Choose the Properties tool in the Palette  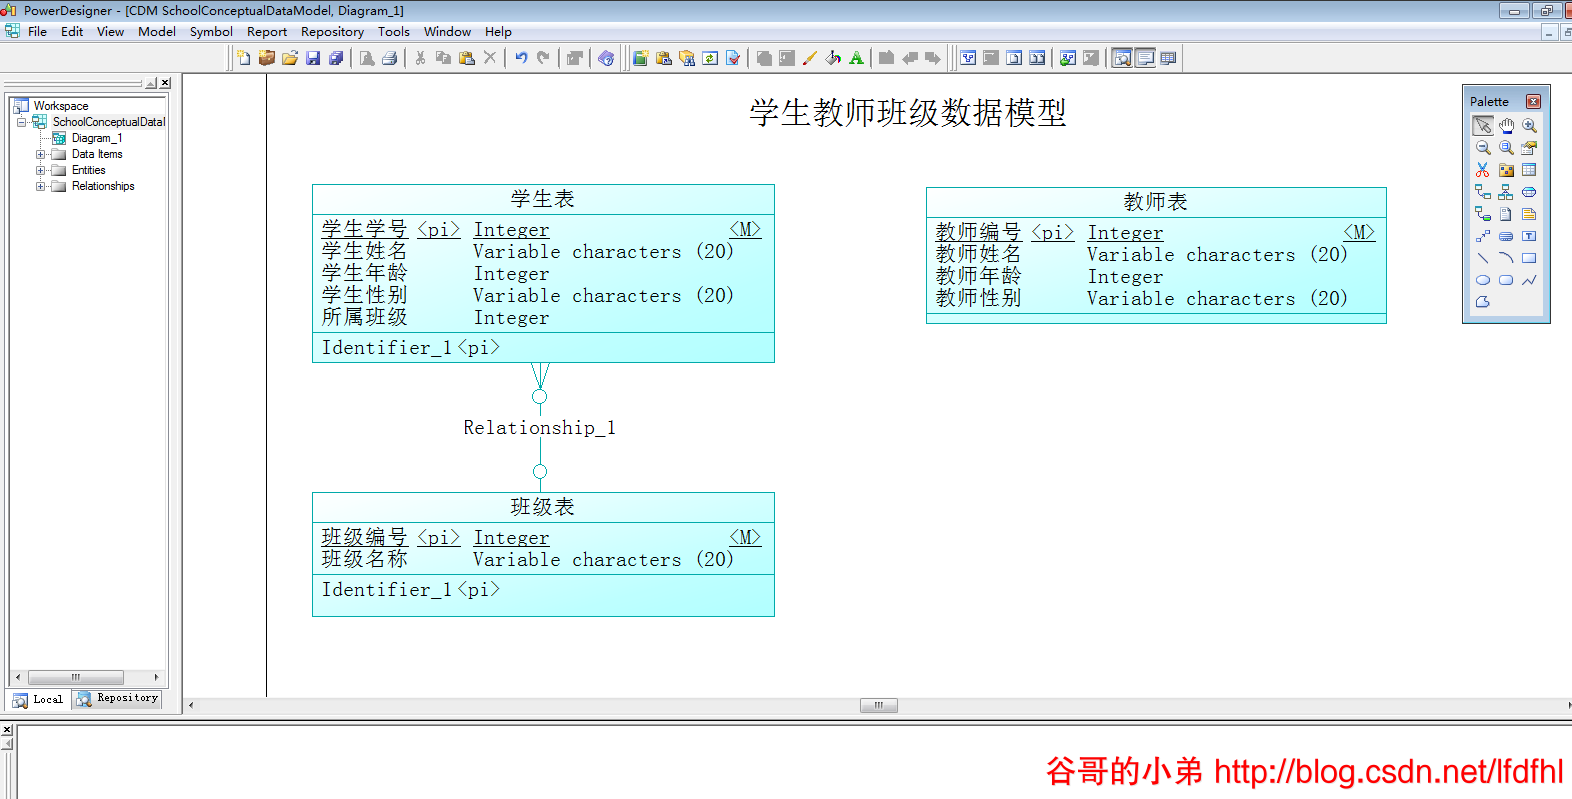1529,148
